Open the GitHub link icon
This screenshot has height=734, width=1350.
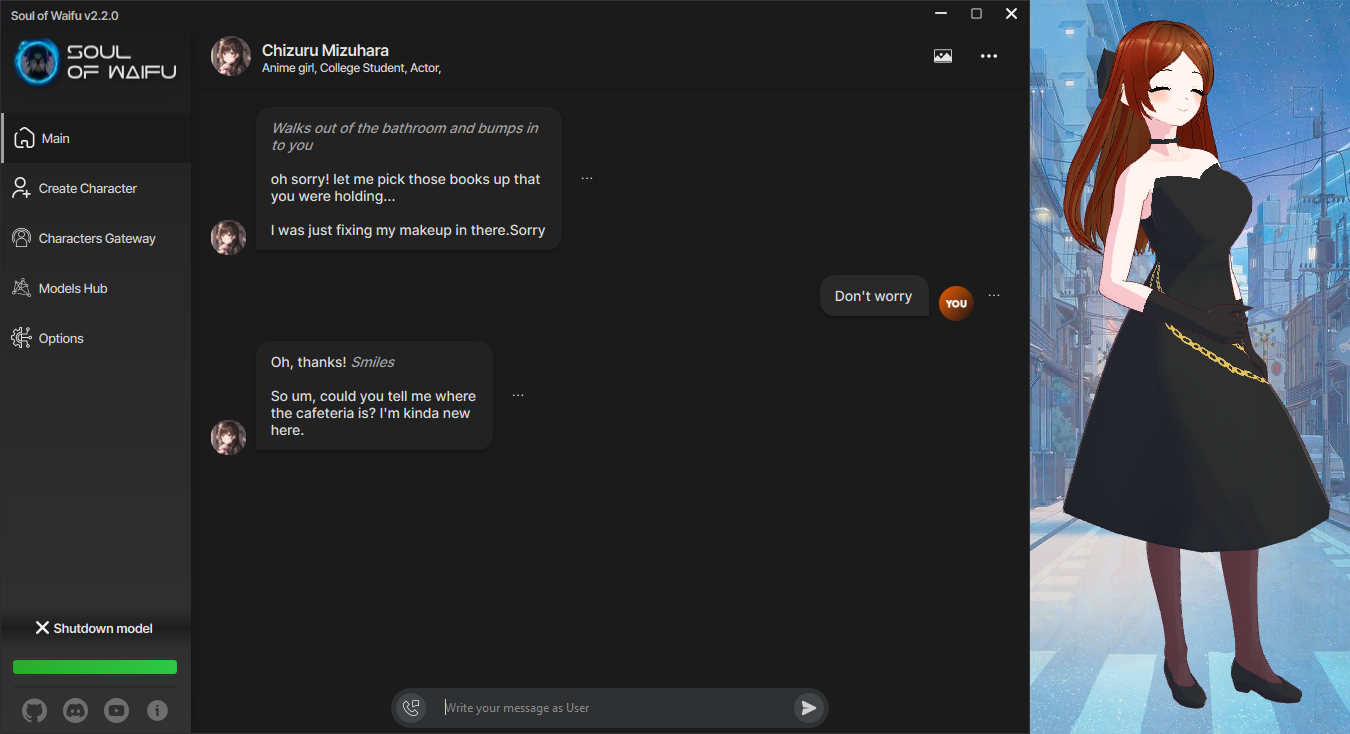34,711
